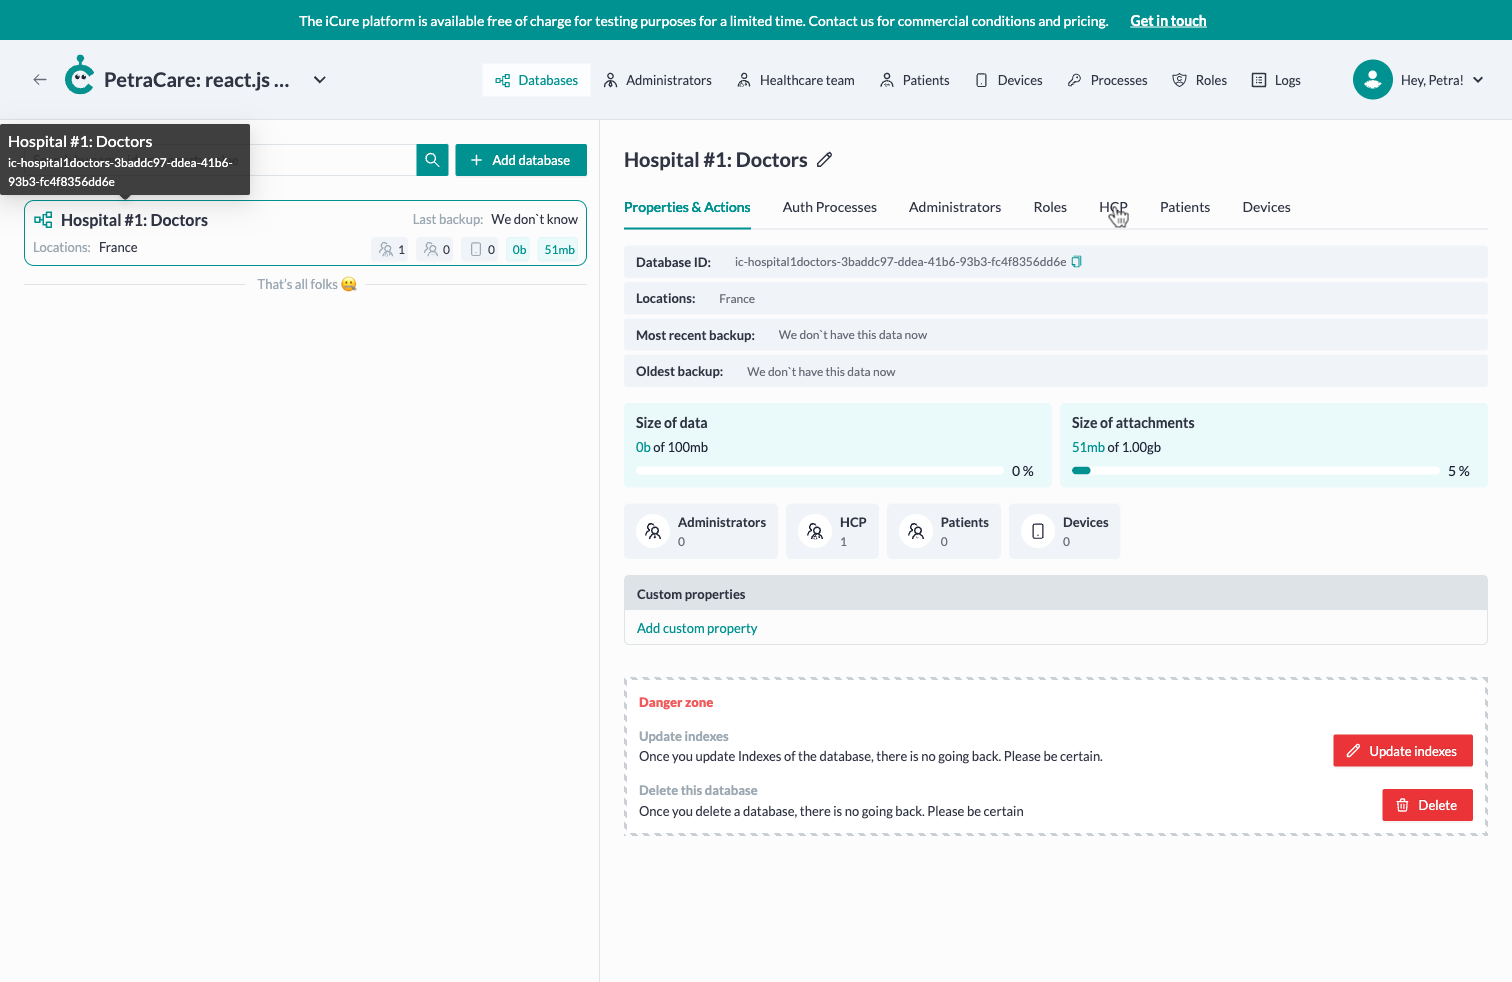Click the Patients stat card

pos(944,531)
